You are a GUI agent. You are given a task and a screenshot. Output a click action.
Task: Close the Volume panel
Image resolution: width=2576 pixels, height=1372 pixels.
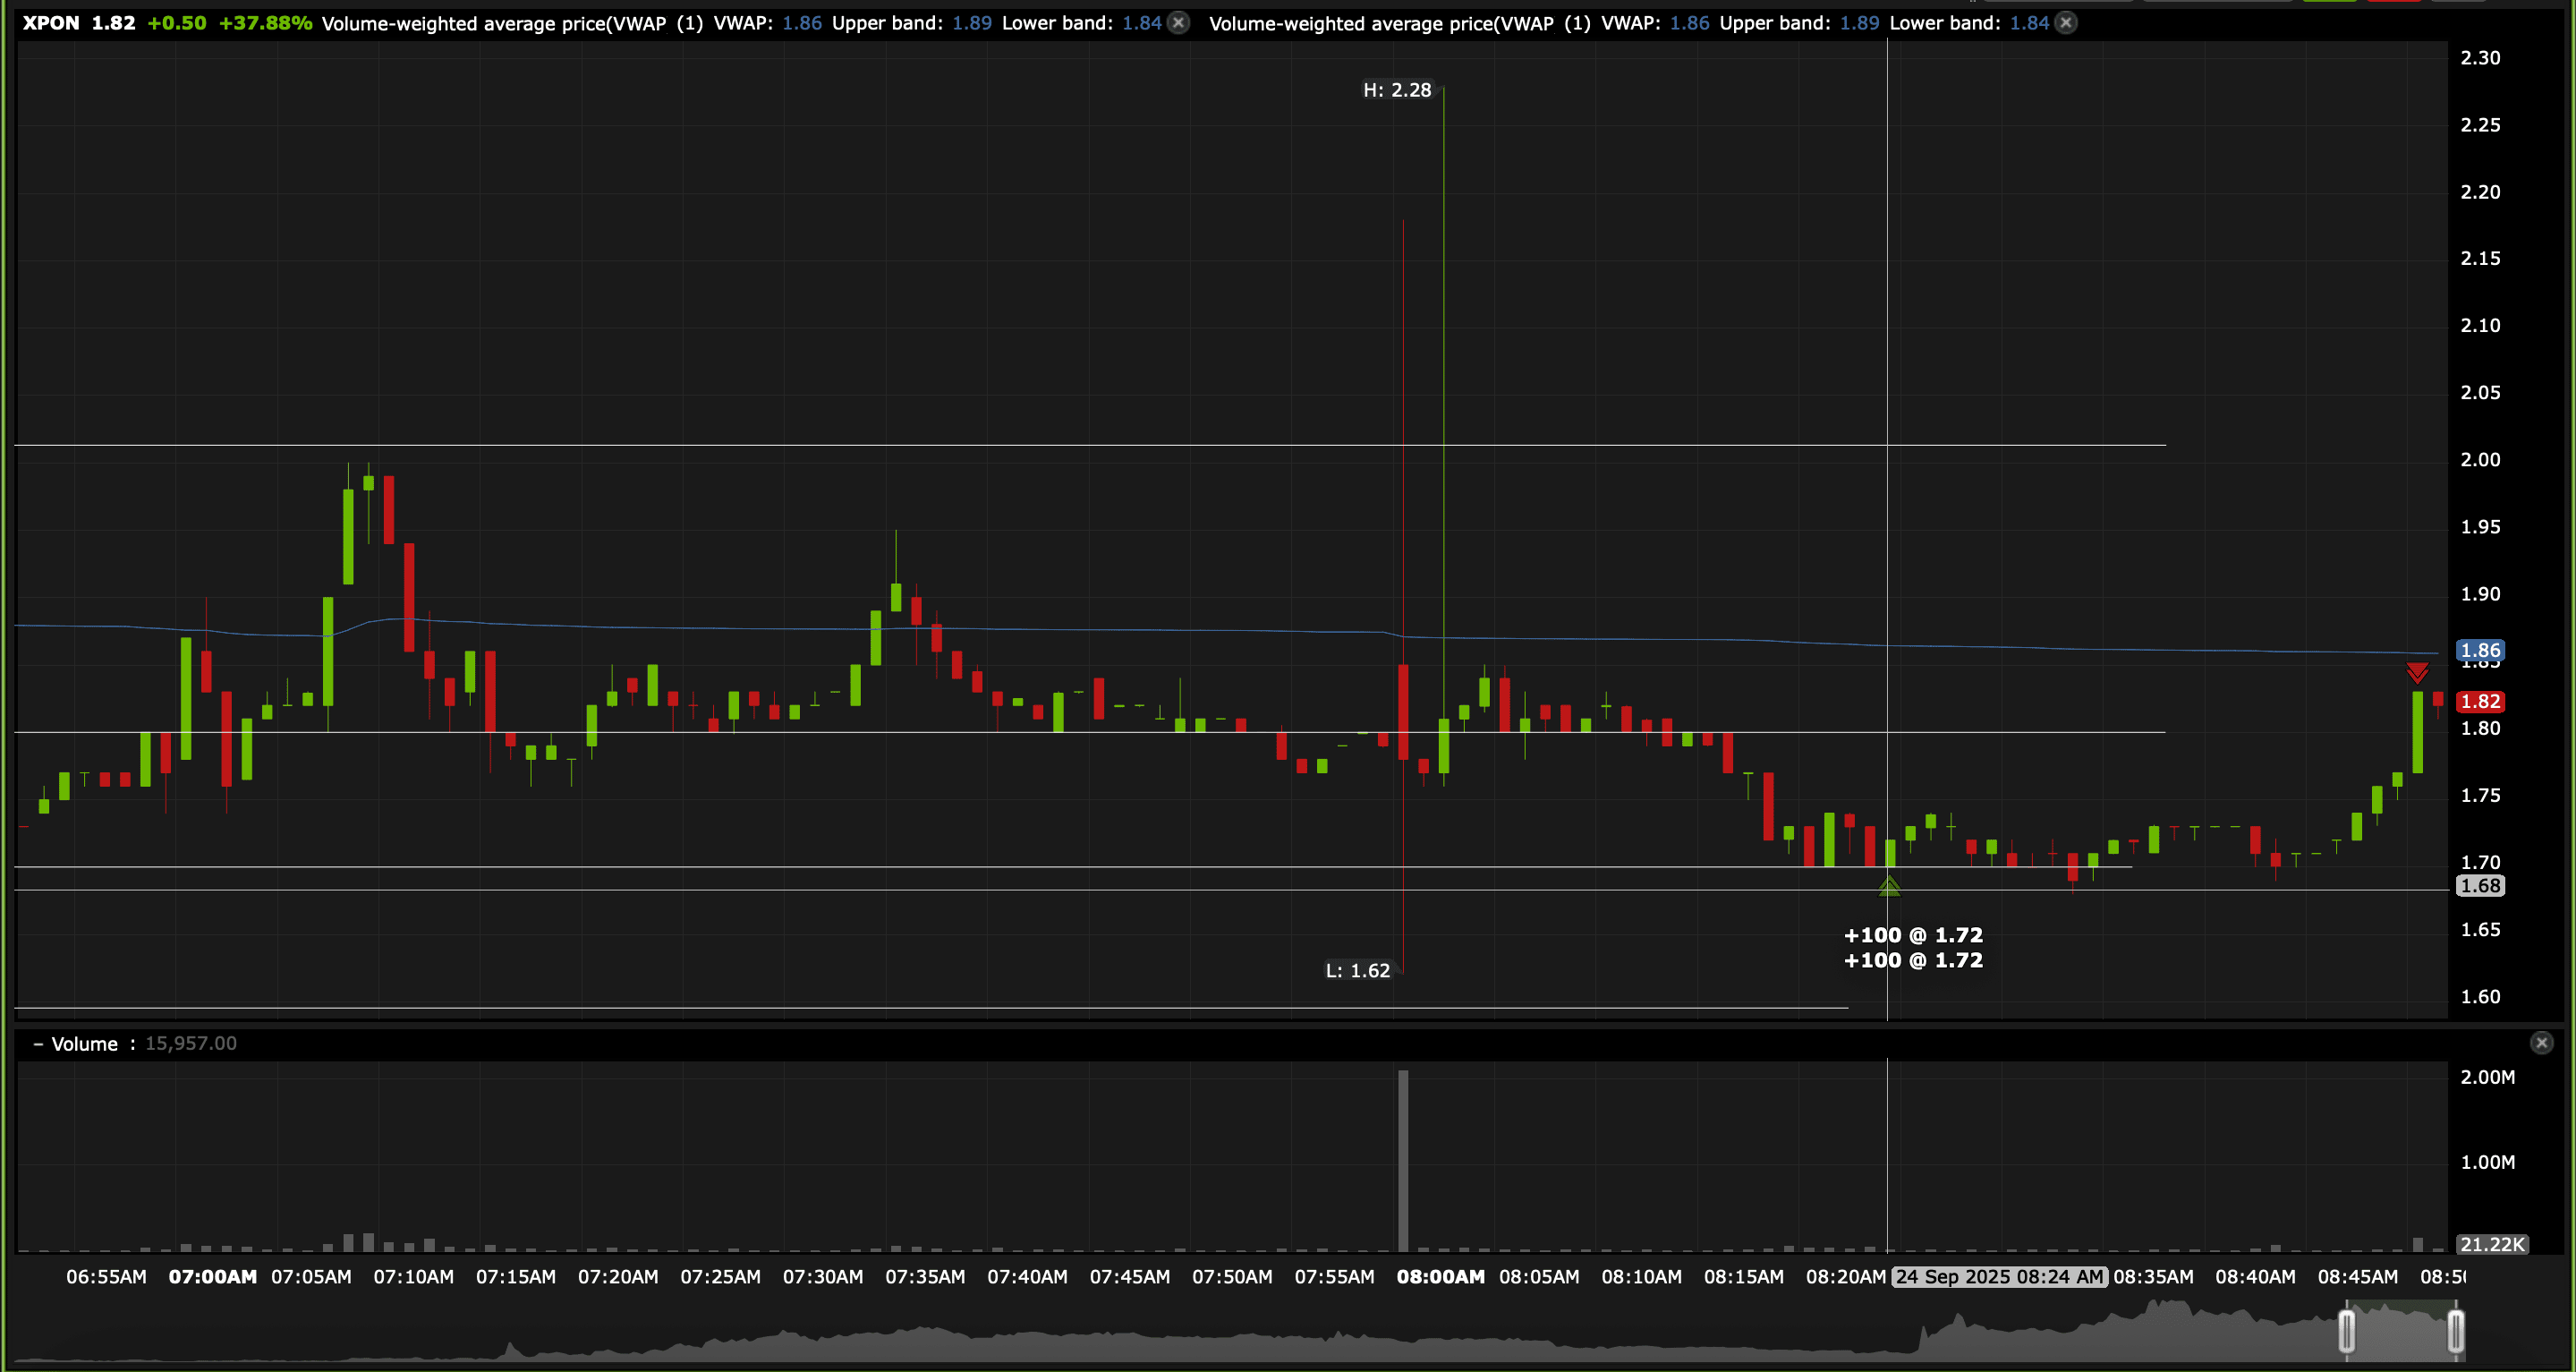tap(2541, 1043)
